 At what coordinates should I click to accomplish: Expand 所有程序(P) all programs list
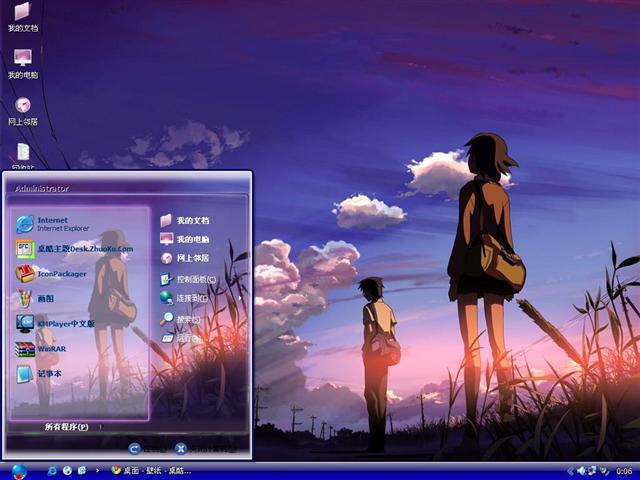66,427
